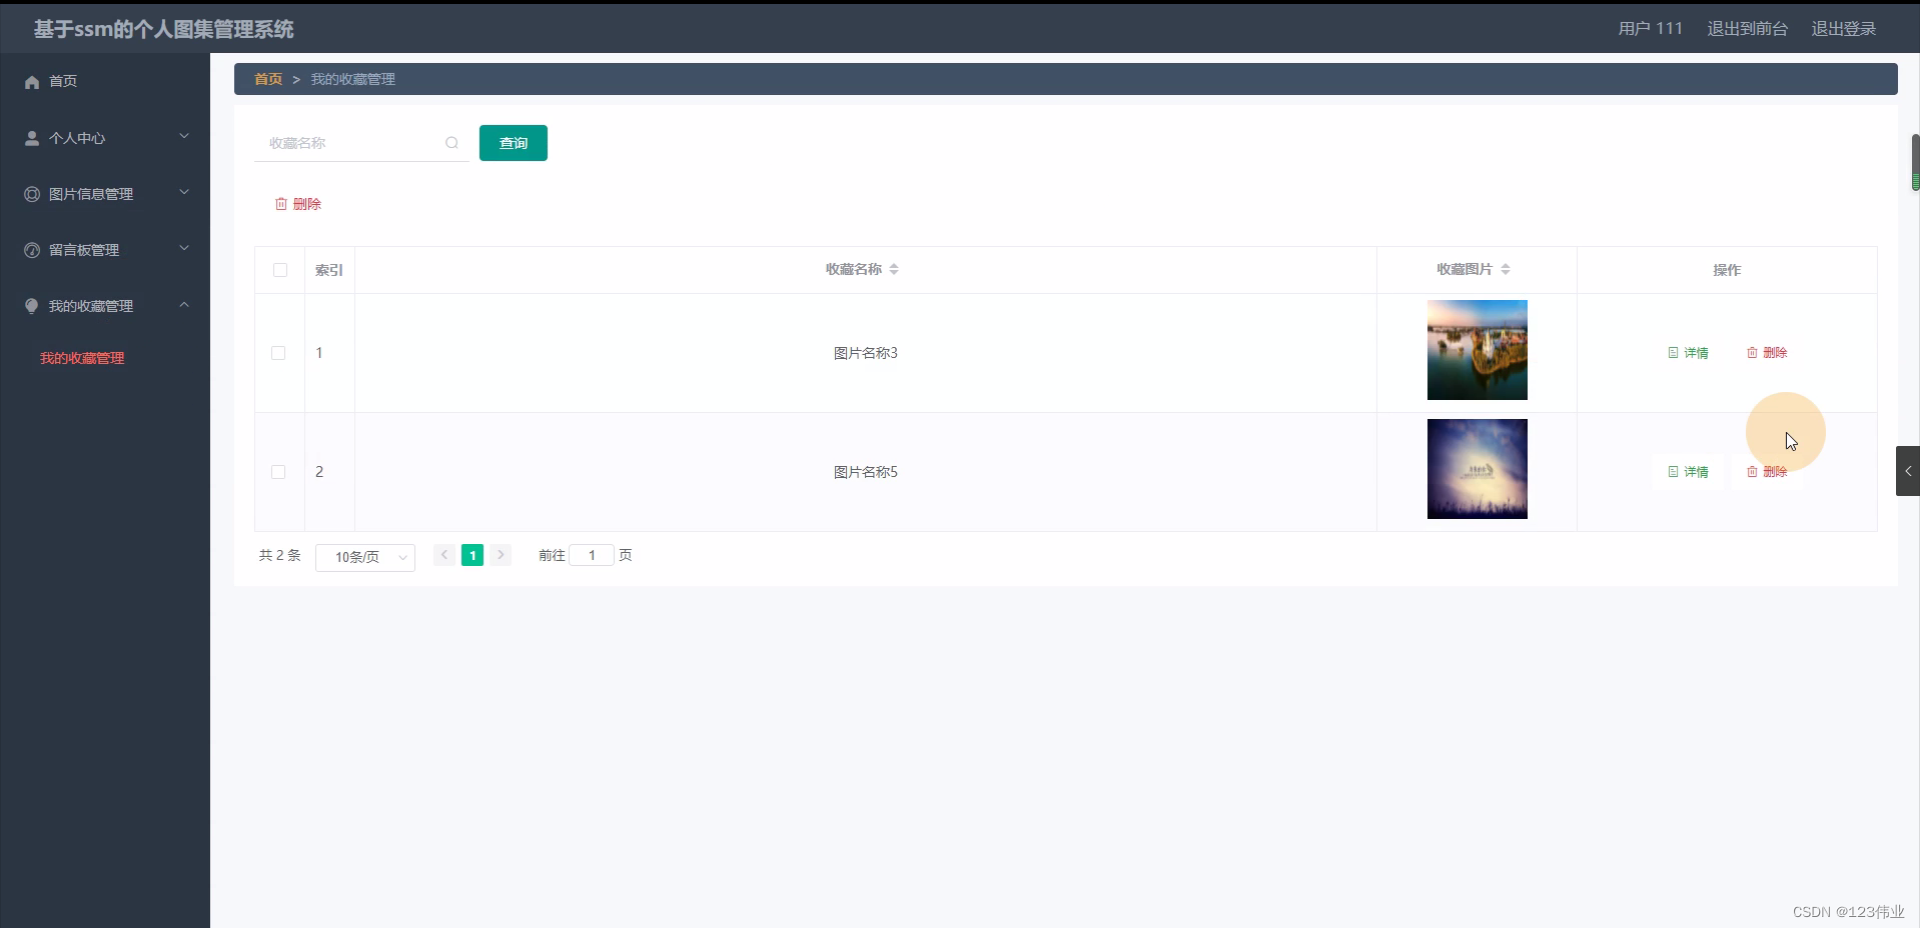This screenshot has height=928, width=1920.
Task: Select the home icon in the sidebar
Action: point(31,82)
